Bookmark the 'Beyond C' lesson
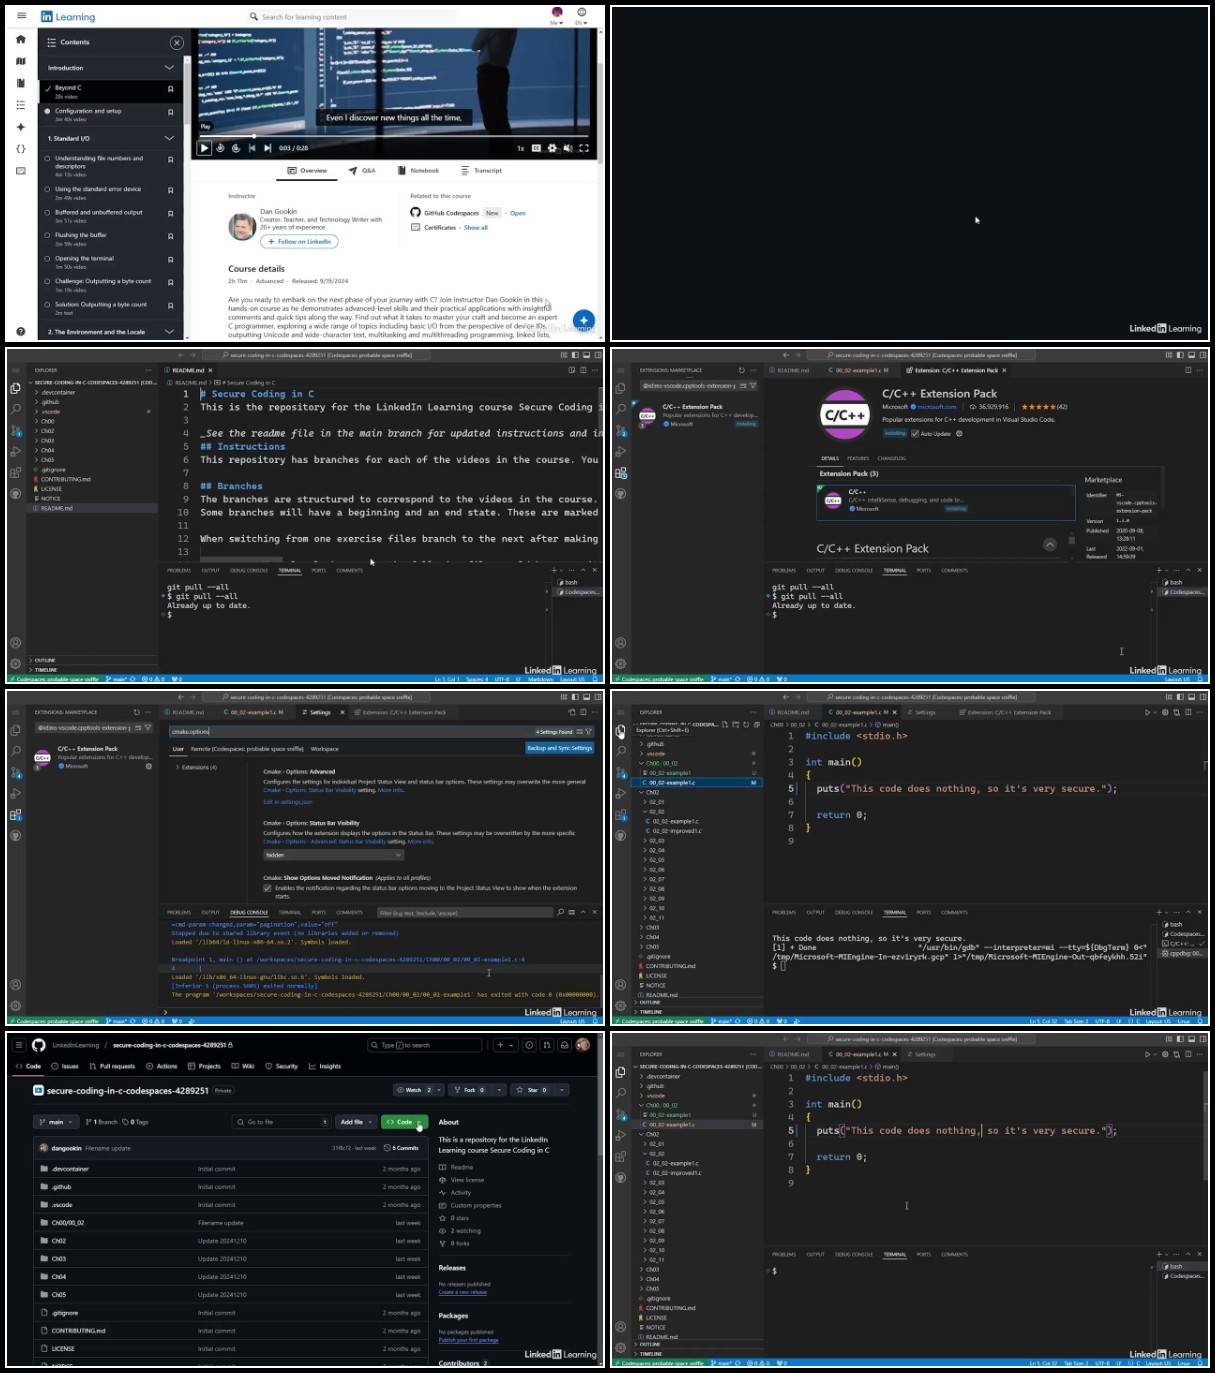 coord(170,89)
